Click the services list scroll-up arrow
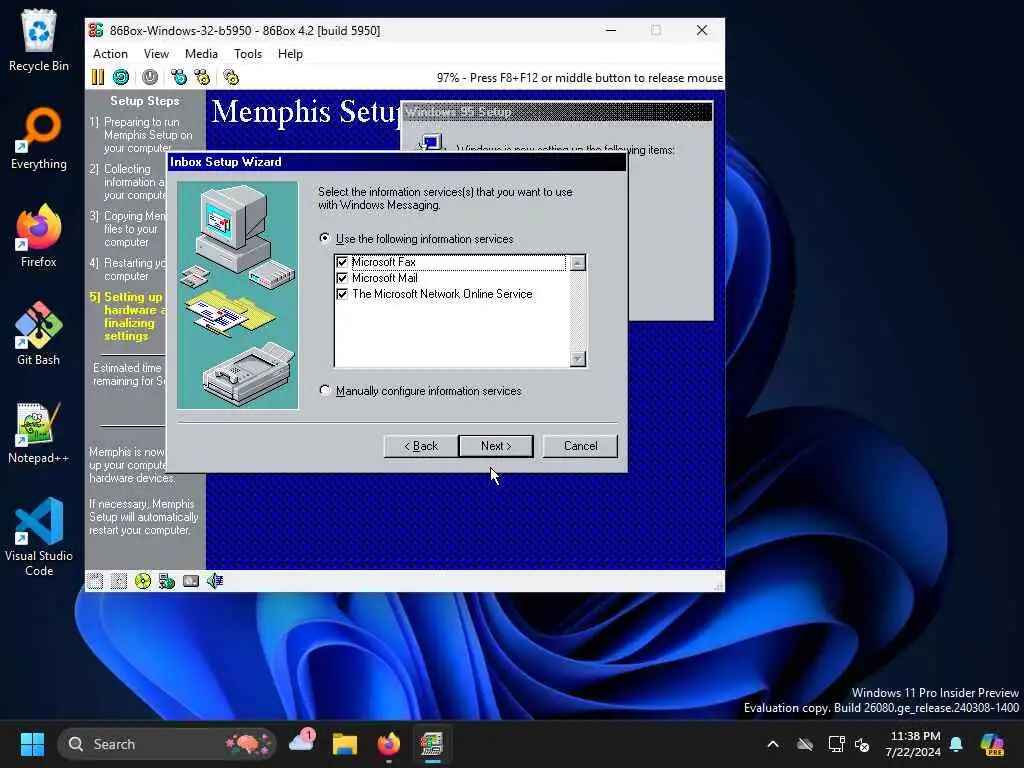The image size is (1024, 768). 577,263
